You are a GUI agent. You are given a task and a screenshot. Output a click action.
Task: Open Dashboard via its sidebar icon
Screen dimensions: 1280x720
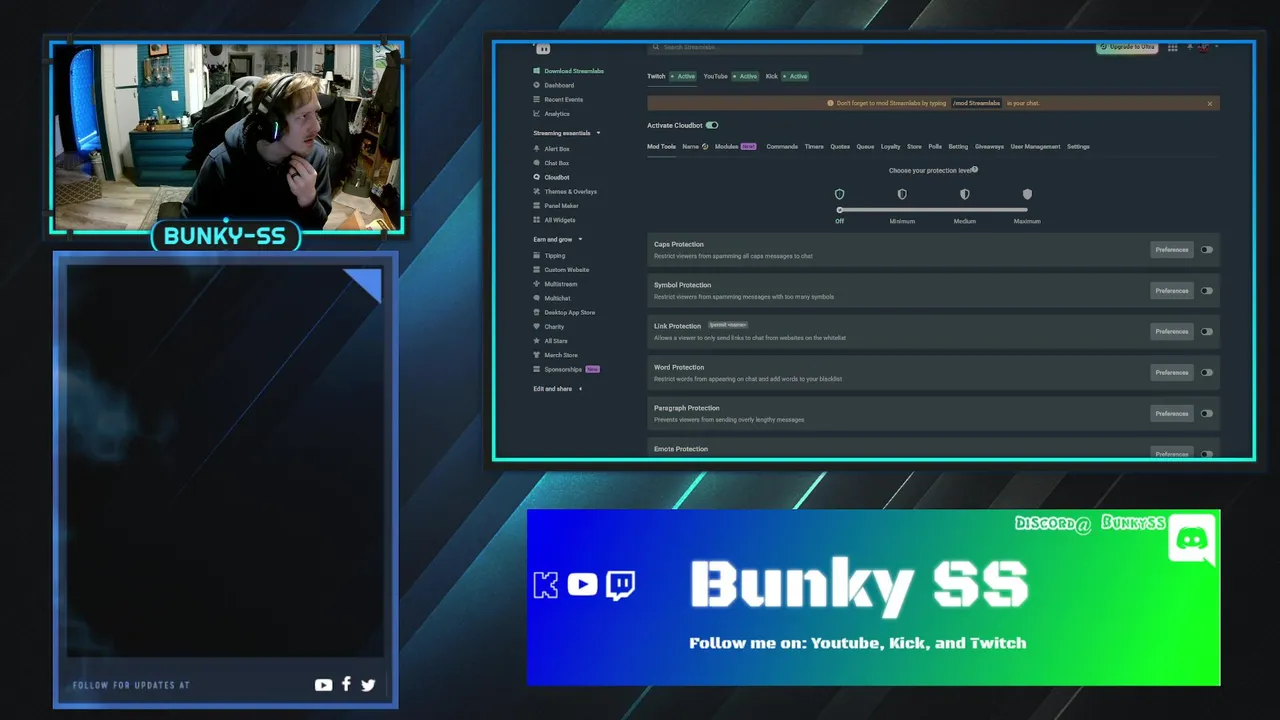coord(537,85)
